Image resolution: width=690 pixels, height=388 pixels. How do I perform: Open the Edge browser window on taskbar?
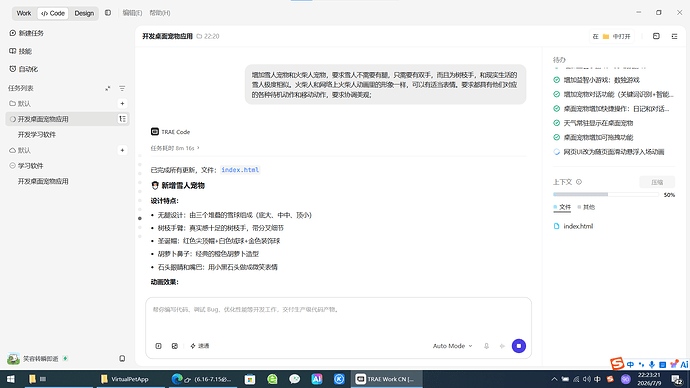pos(202,379)
